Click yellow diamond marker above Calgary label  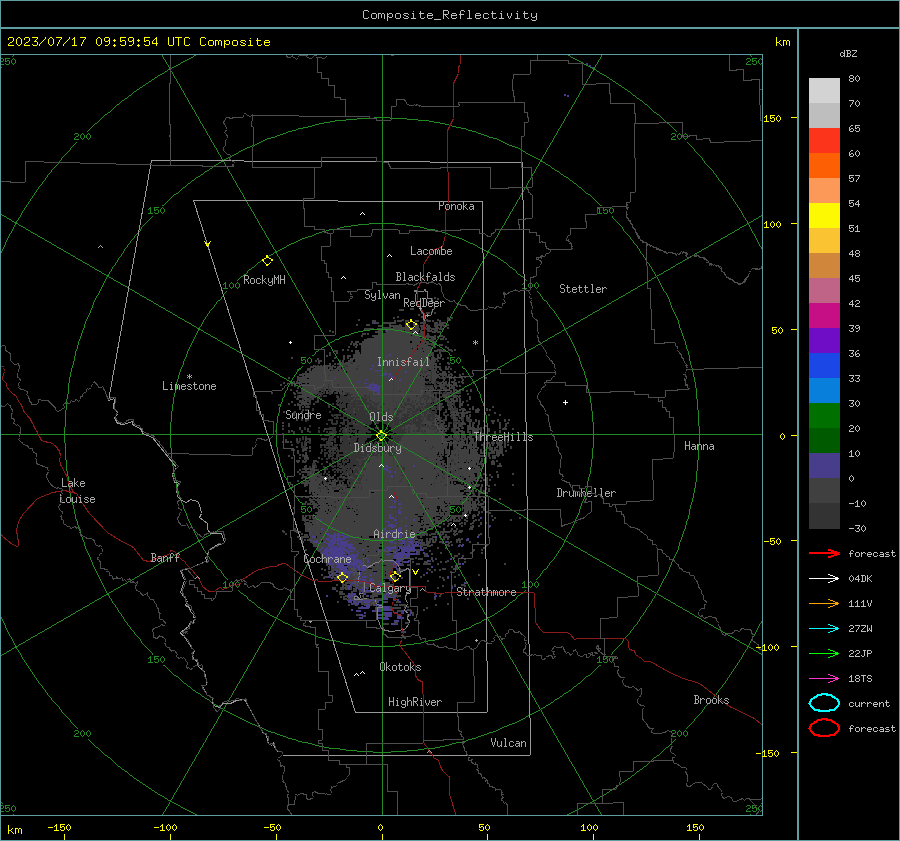click(x=395, y=576)
